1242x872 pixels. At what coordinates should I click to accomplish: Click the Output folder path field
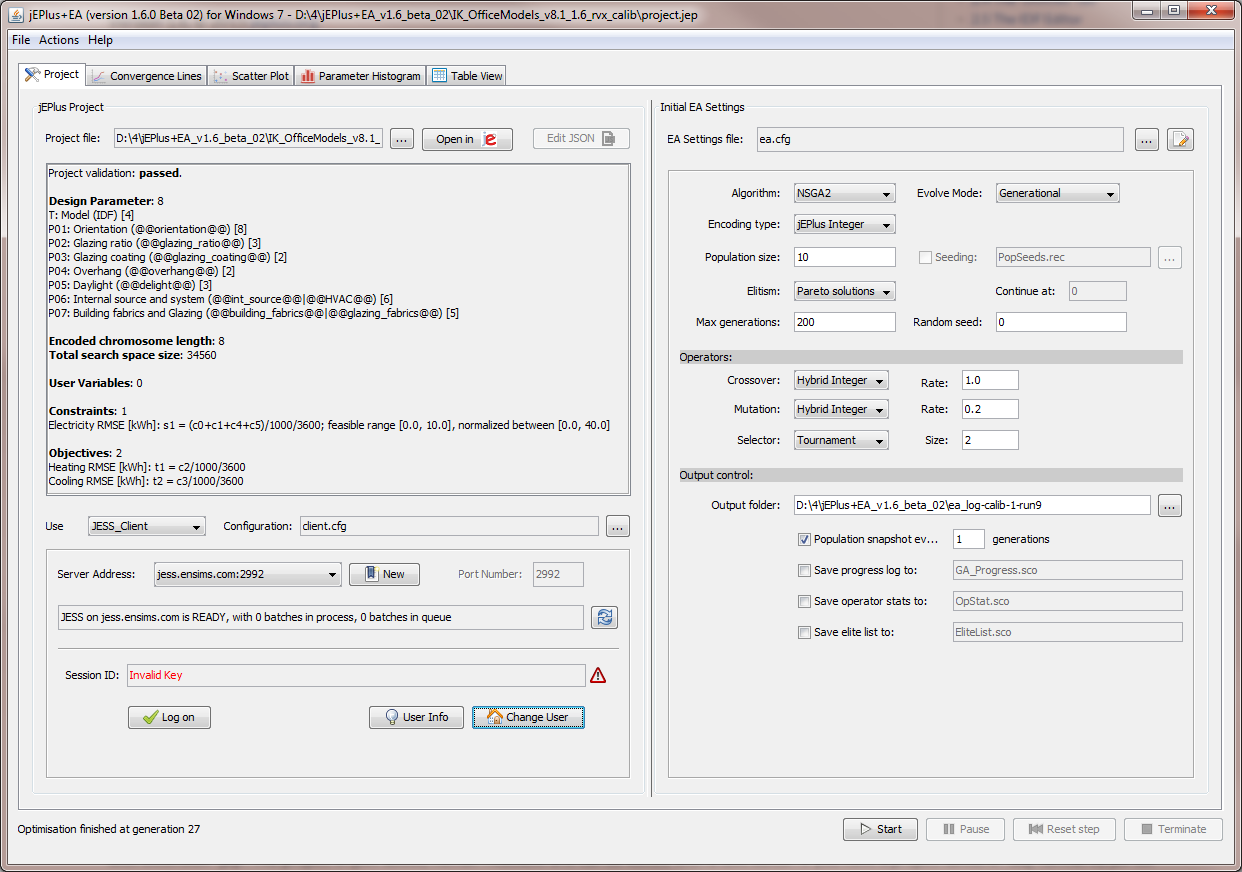click(972, 505)
